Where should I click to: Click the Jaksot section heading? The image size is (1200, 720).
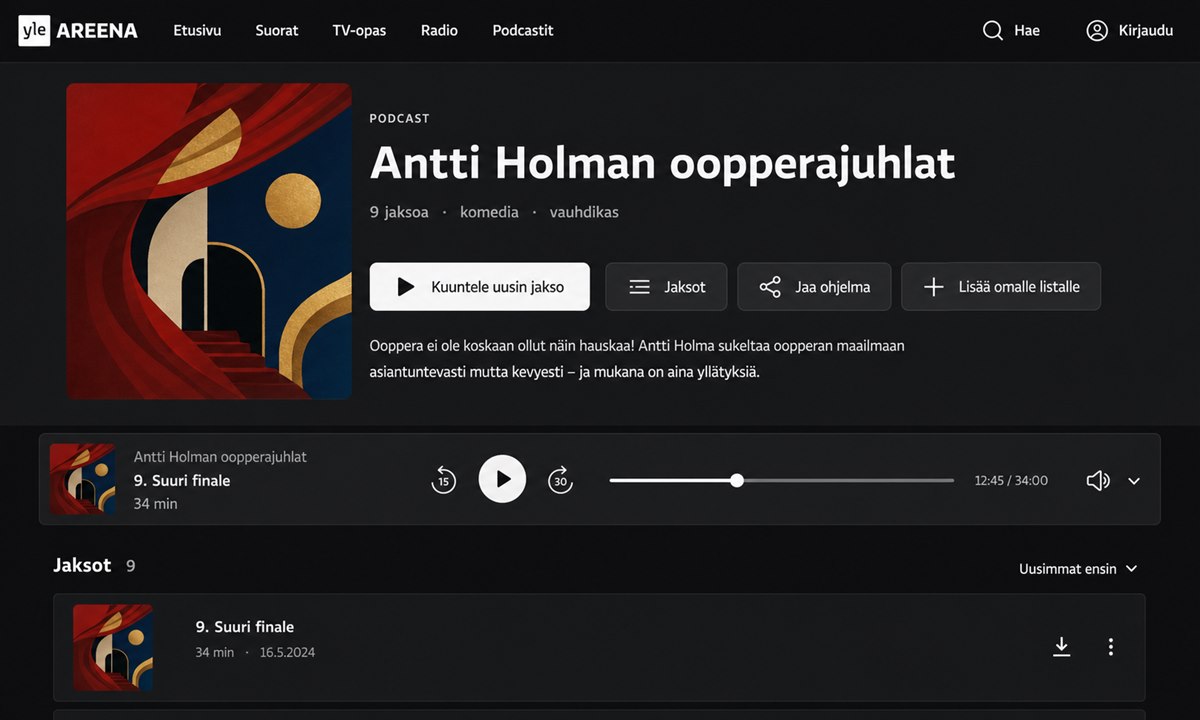pos(82,565)
